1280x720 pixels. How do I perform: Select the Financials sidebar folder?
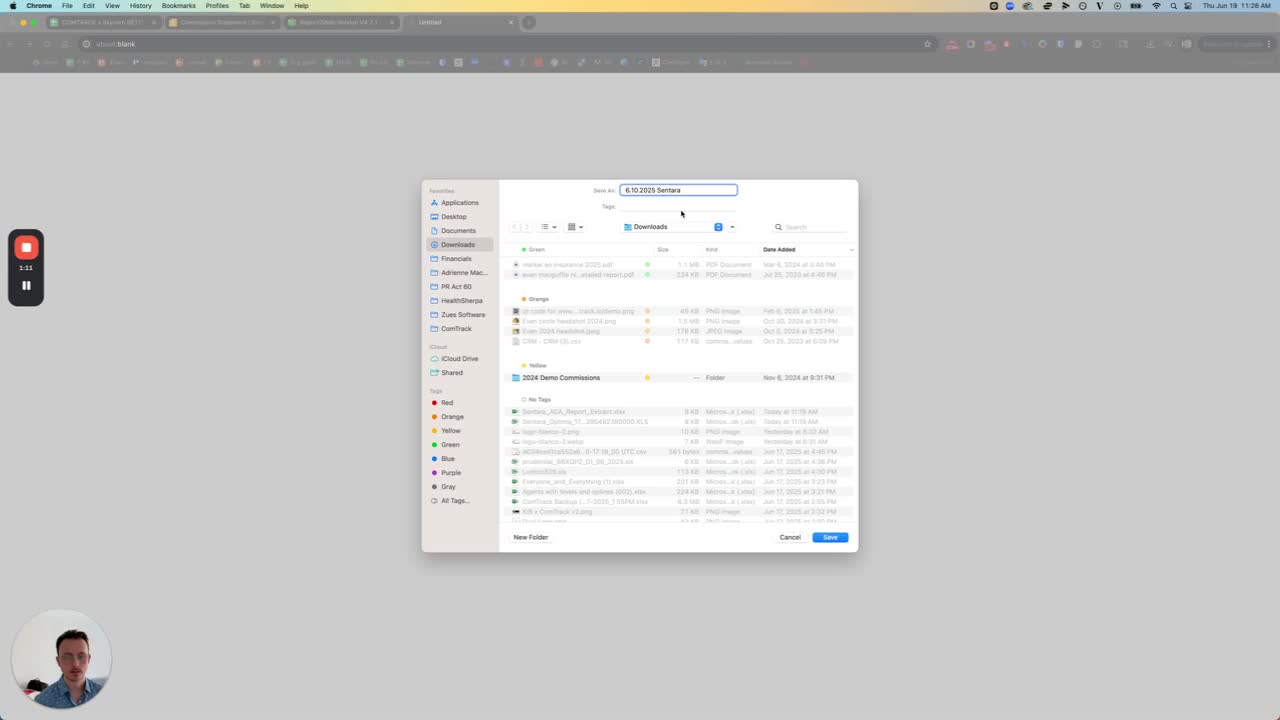point(456,259)
